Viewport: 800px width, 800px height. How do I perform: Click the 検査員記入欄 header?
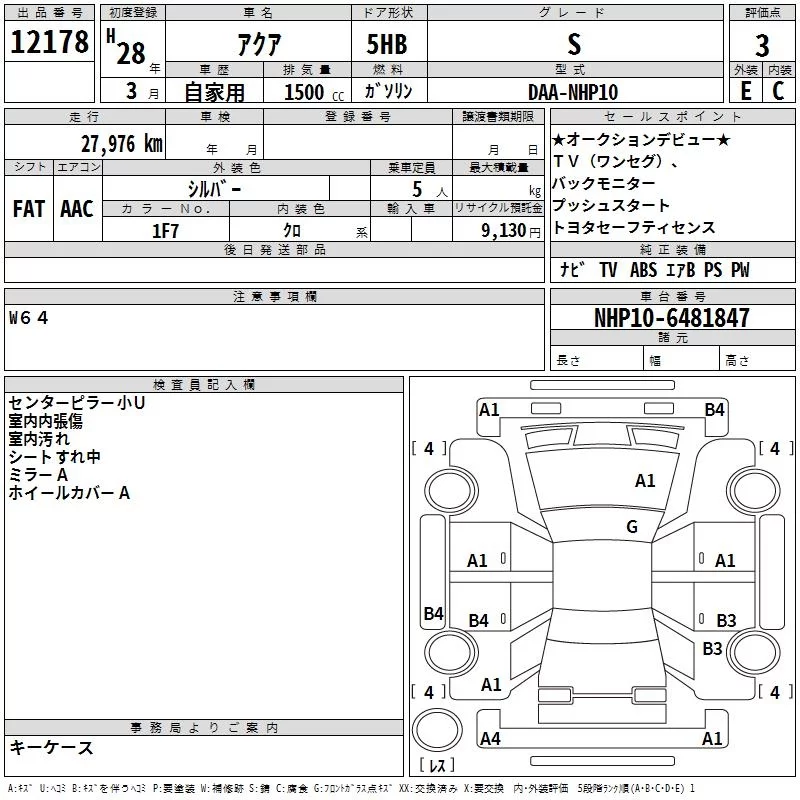[204, 384]
